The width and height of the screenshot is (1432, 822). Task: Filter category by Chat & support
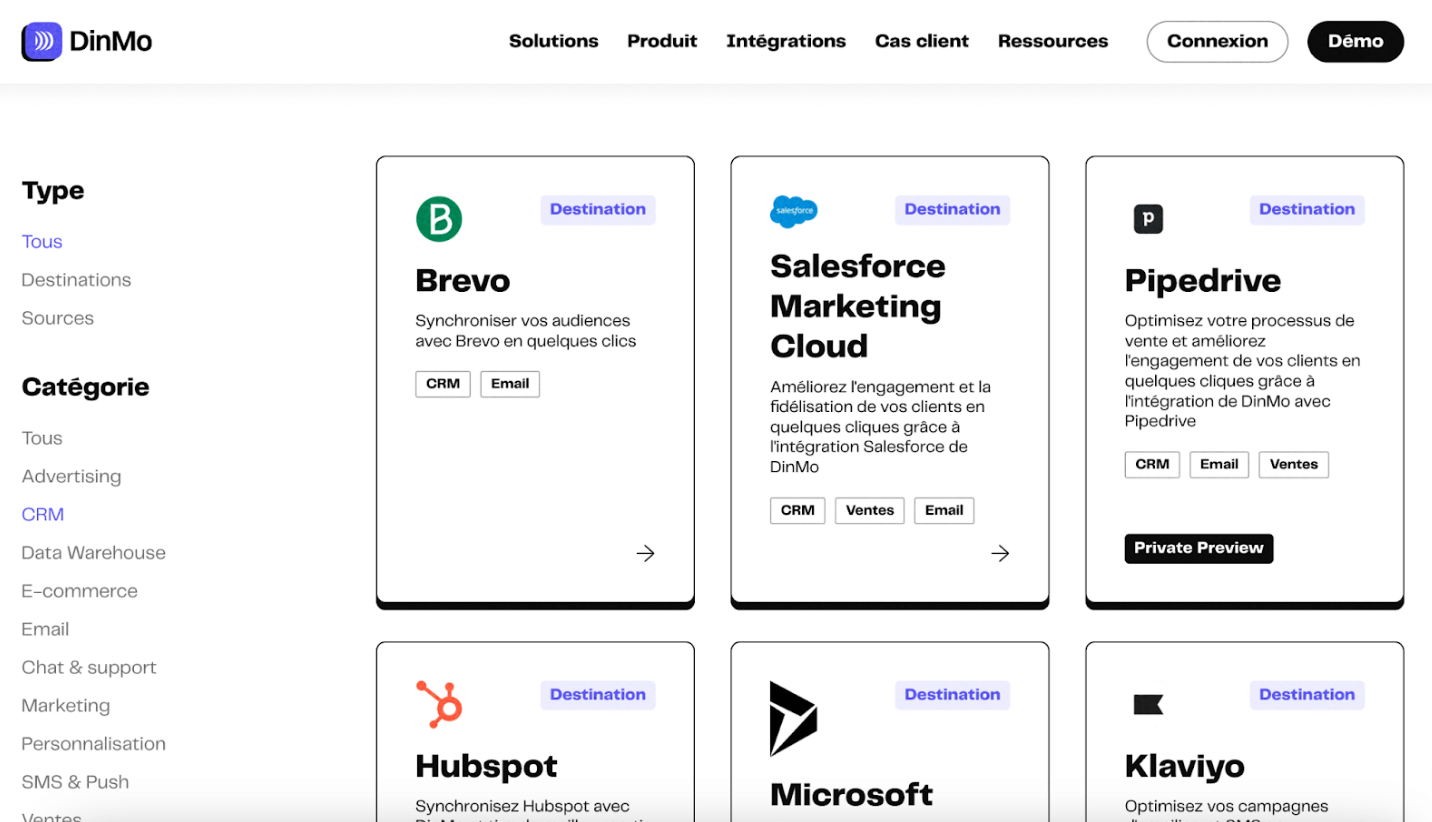tap(89, 667)
